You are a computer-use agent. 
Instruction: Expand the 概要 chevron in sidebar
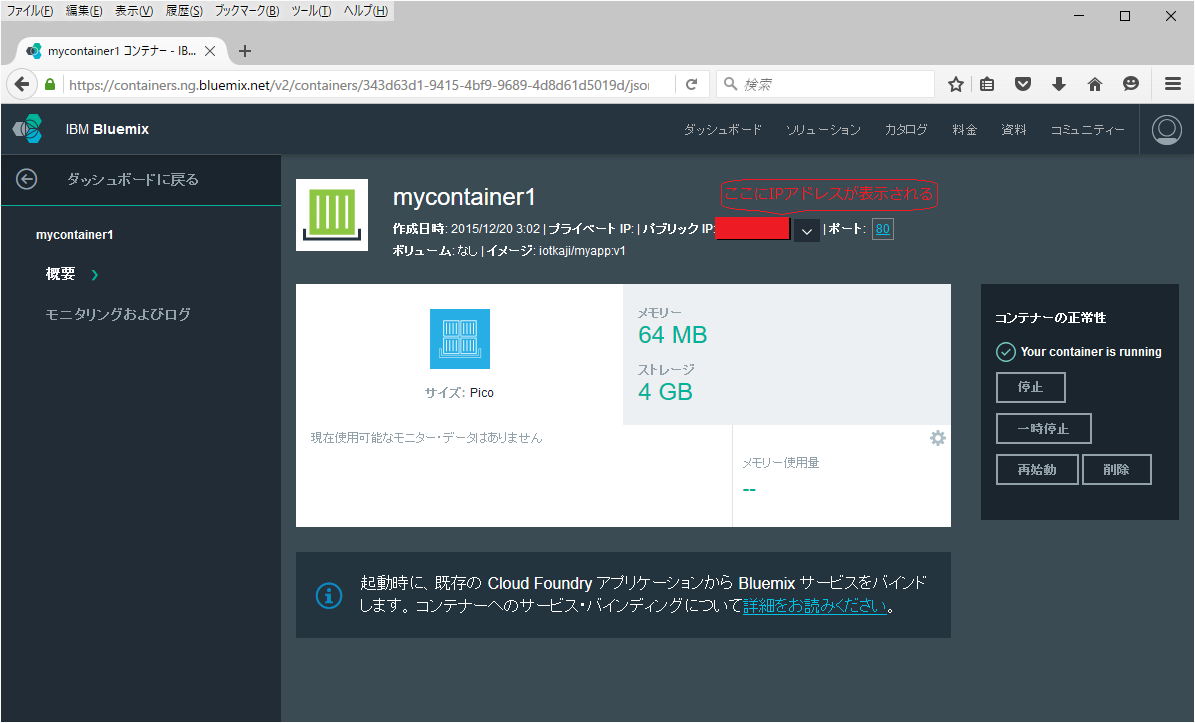click(x=95, y=275)
